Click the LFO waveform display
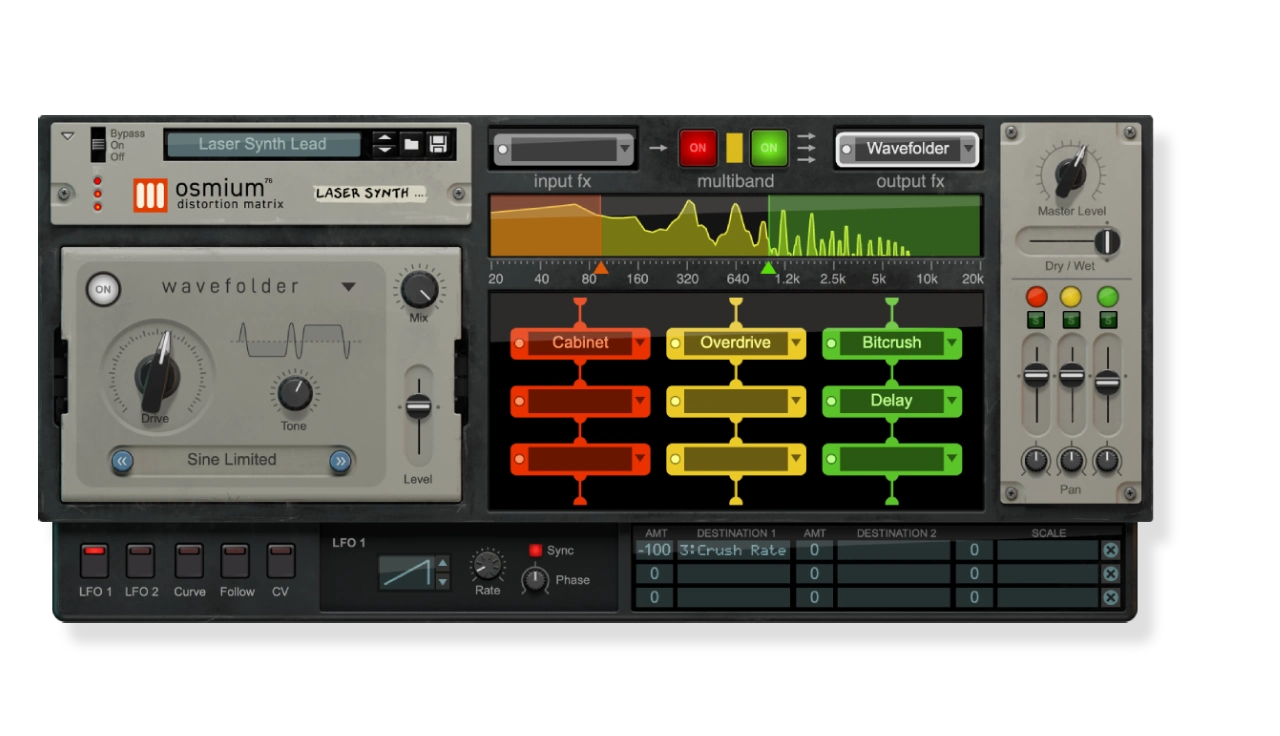This screenshot has width=1280, height=736. coord(406,573)
